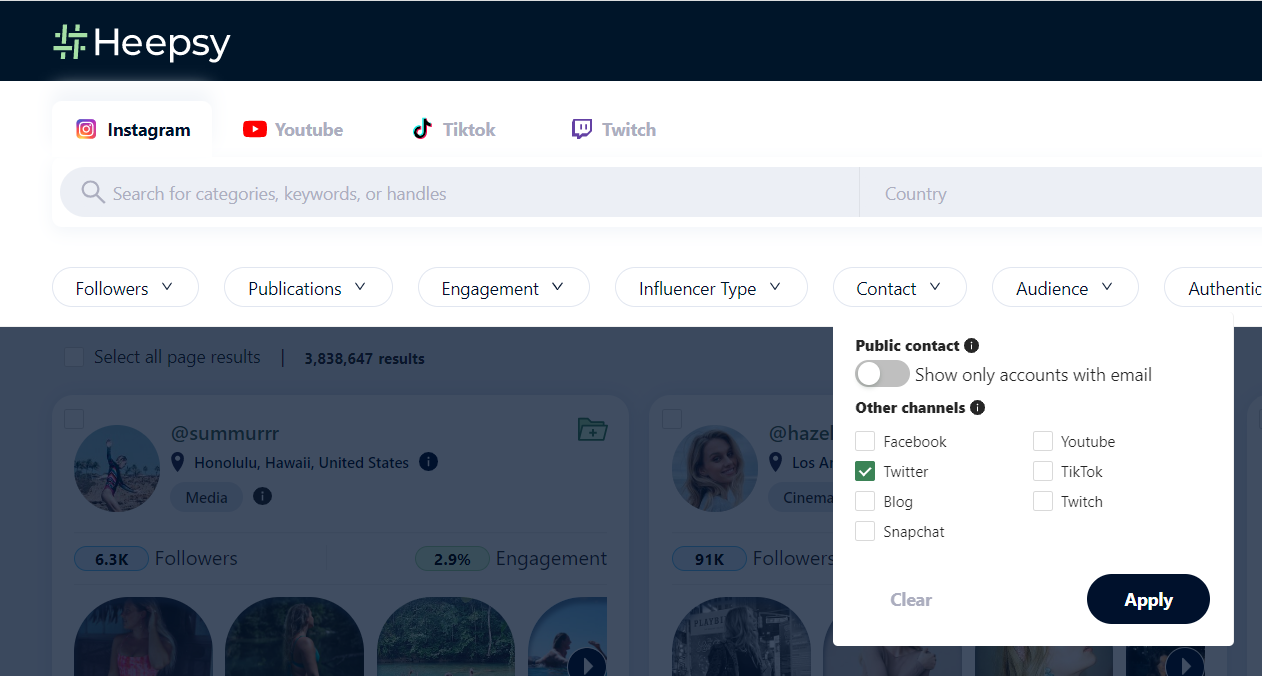The width and height of the screenshot is (1262, 676).
Task: Tick Select all page results
Action: [74, 357]
